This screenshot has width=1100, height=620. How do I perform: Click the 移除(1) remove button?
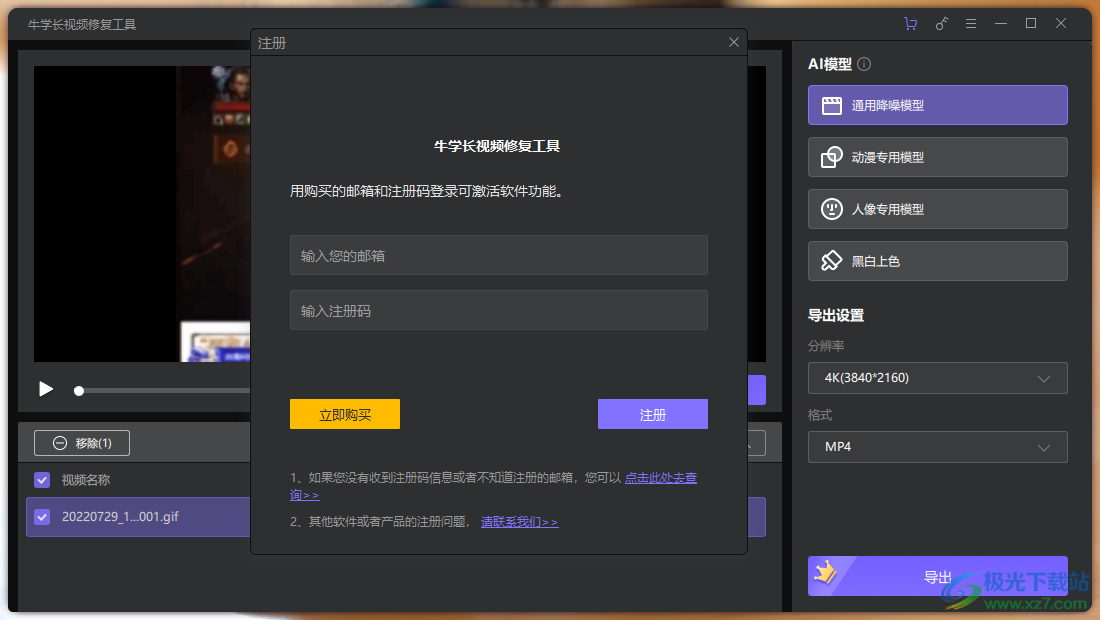click(x=82, y=443)
